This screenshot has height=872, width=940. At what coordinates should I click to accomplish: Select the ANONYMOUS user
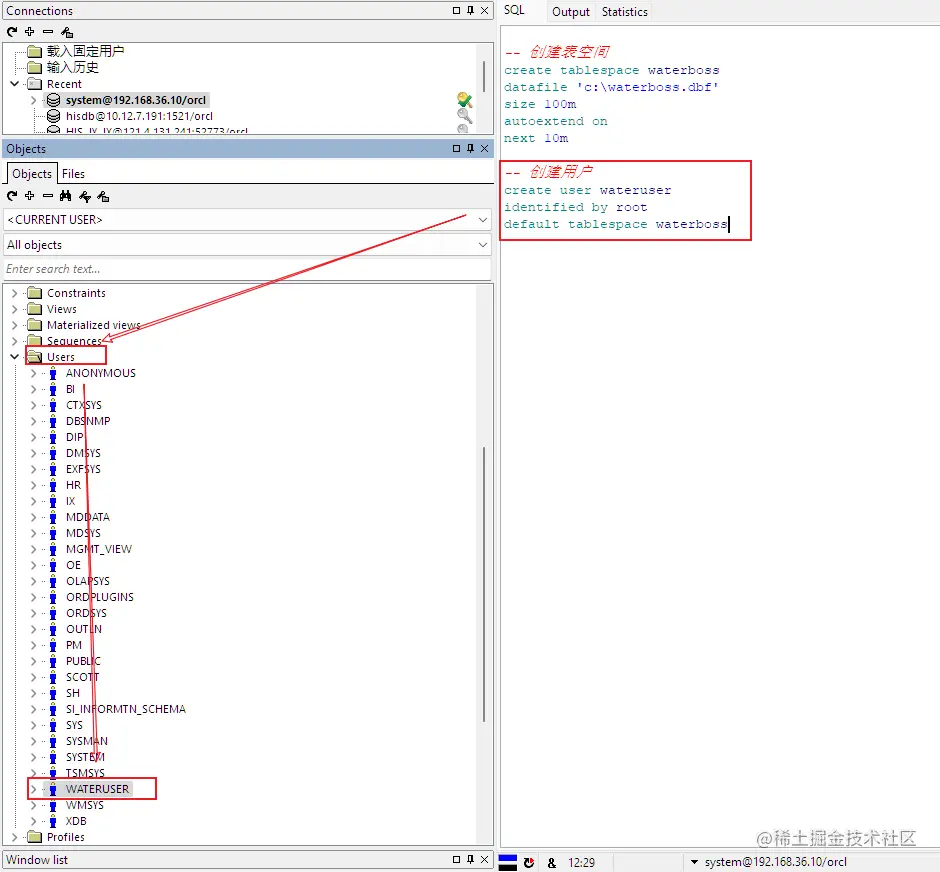coord(101,373)
